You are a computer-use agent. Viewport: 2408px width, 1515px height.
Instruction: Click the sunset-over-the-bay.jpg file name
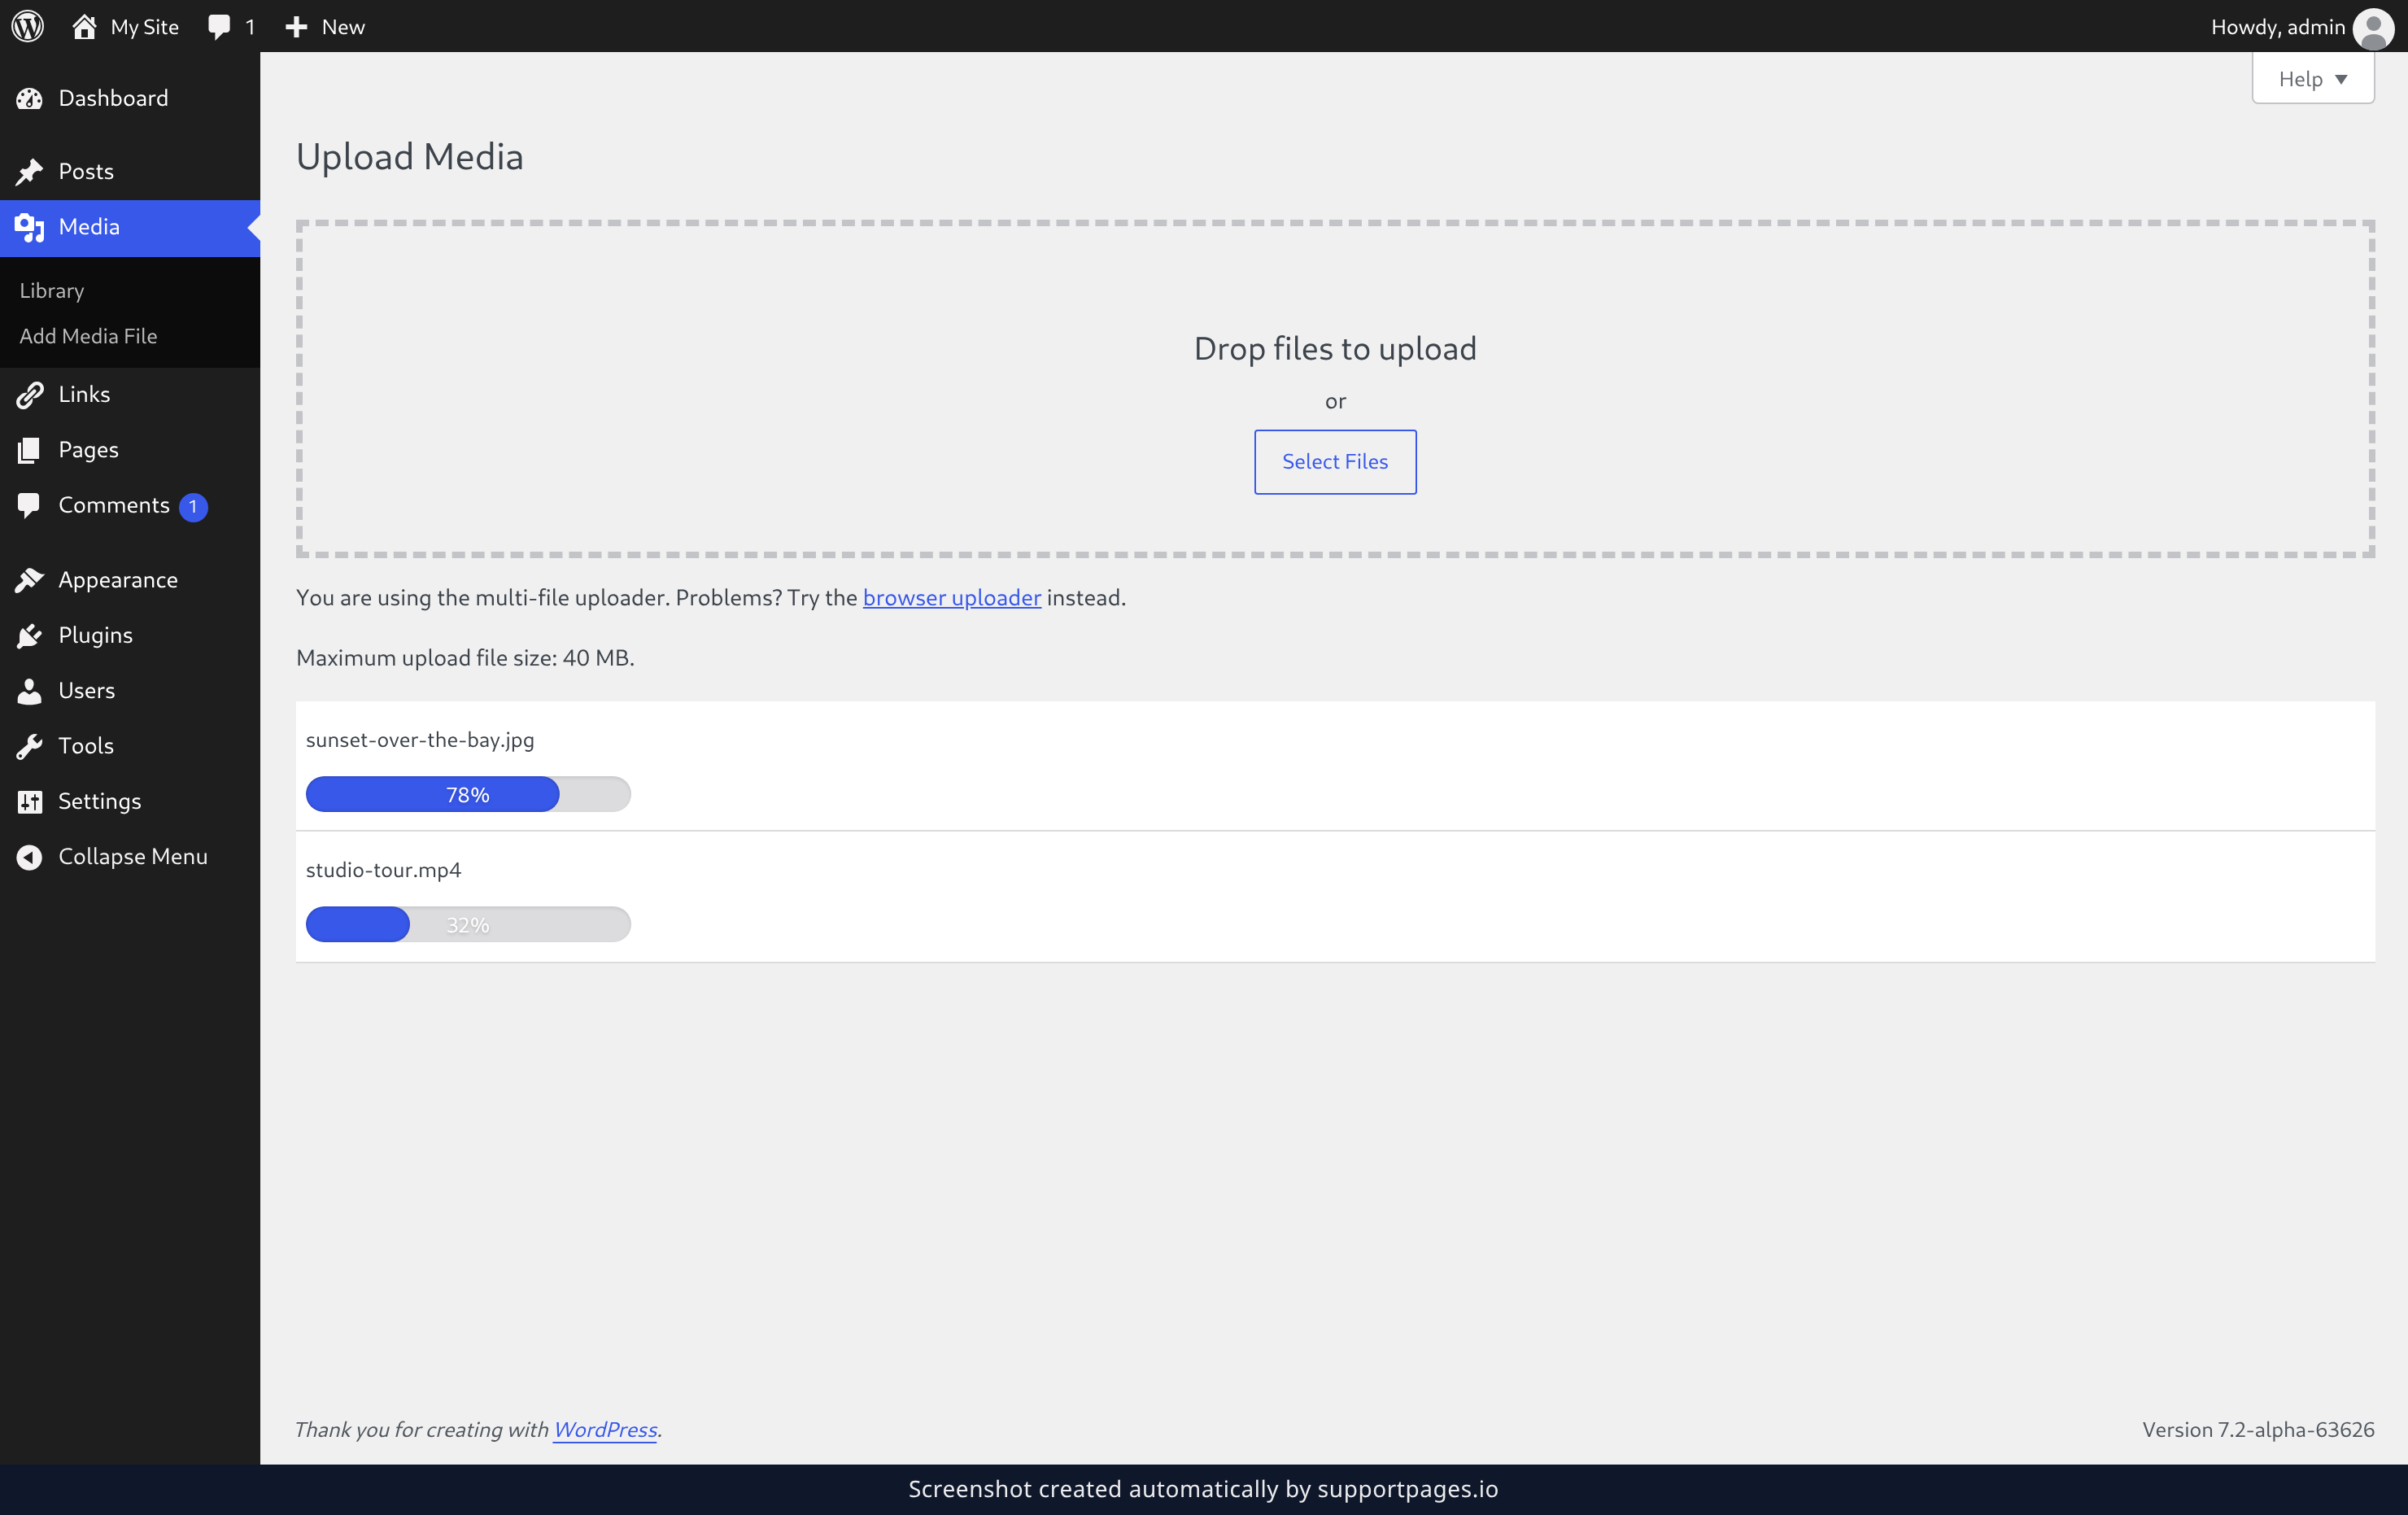pyautogui.click(x=420, y=740)
